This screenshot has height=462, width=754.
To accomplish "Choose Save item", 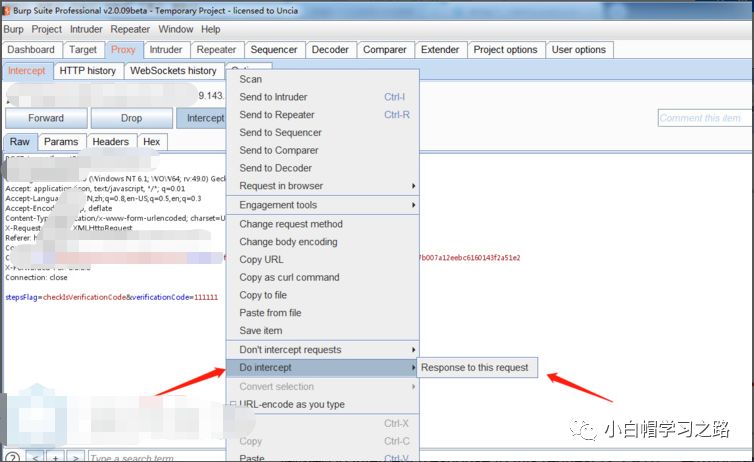I will (x=323, y=331).
